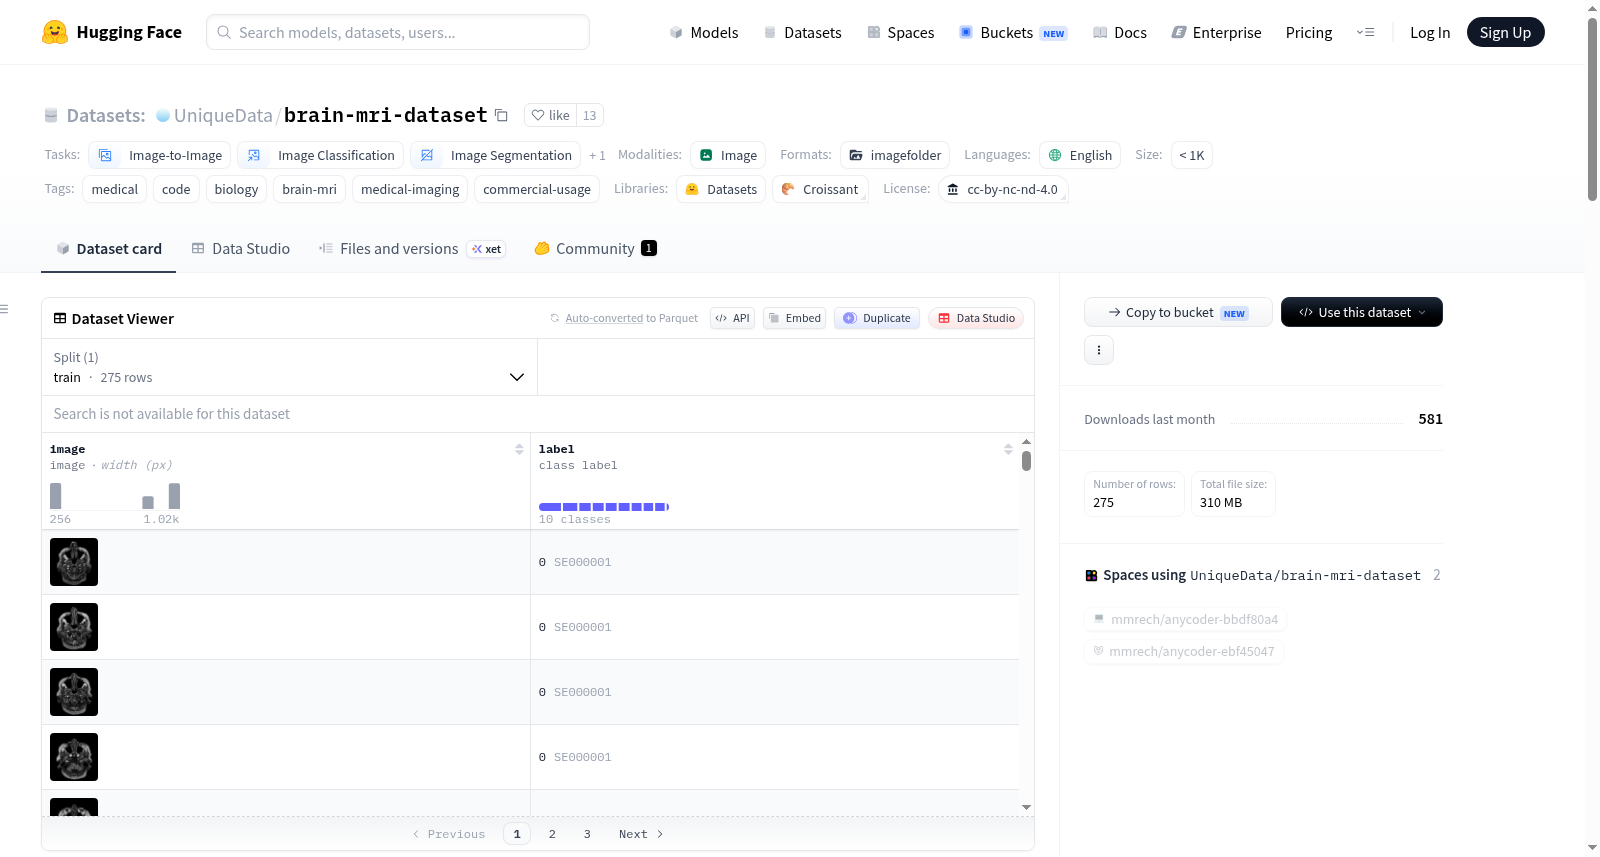
Task: Open the Auto-converted to Parquet link
Action: [631, 318]
